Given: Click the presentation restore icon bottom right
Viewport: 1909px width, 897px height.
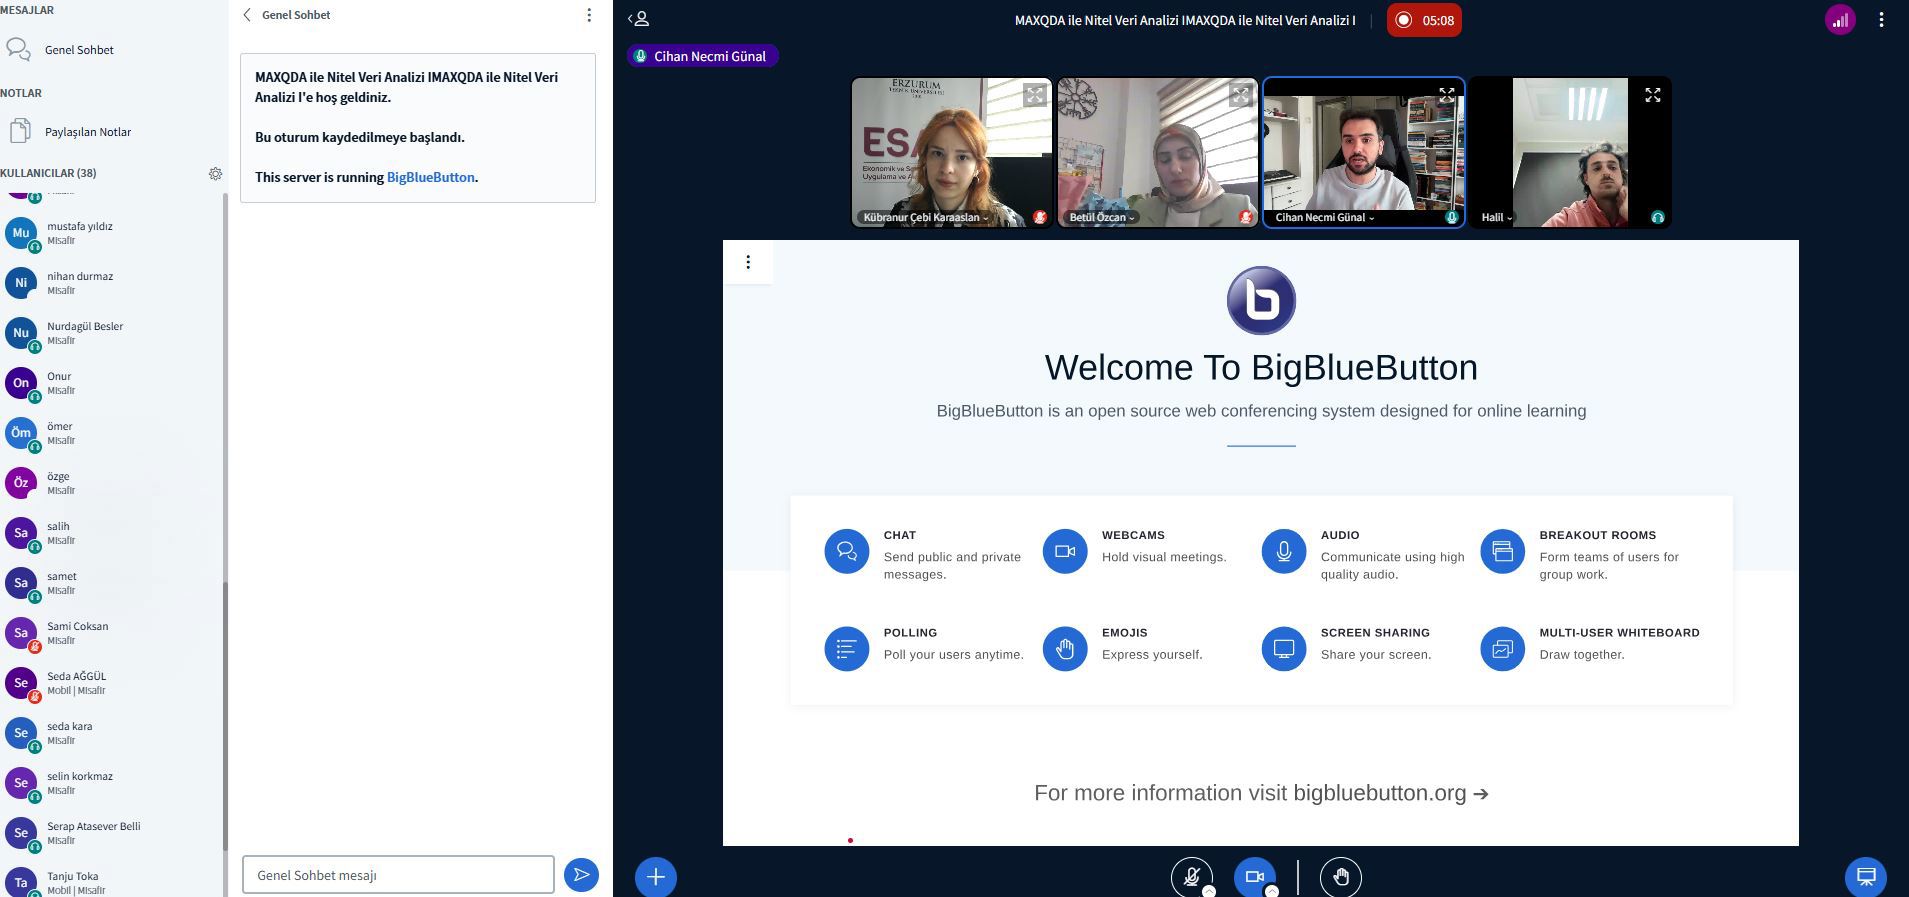Looking at the screenshot, I should pyautogui.click(x=1865, y=877).
